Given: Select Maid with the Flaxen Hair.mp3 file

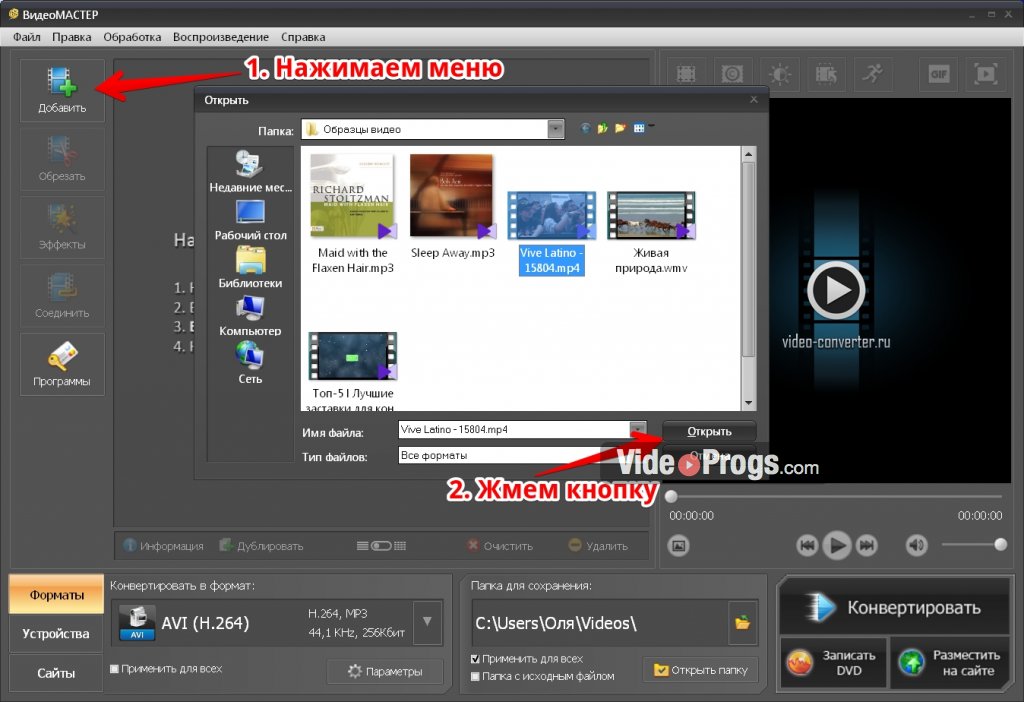Looking at the screenshot, I should 353,214.
